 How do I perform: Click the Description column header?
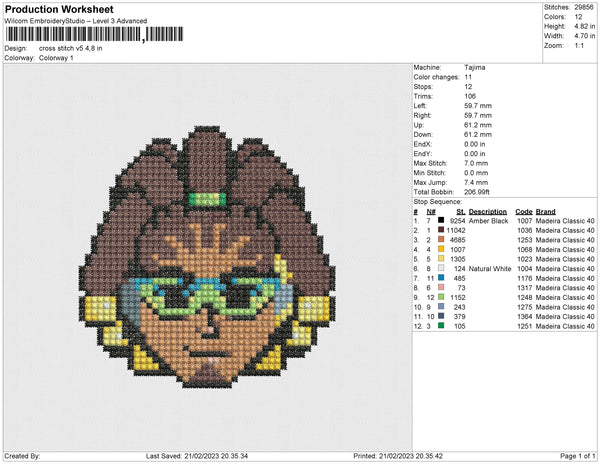click(x=488, y=212)
